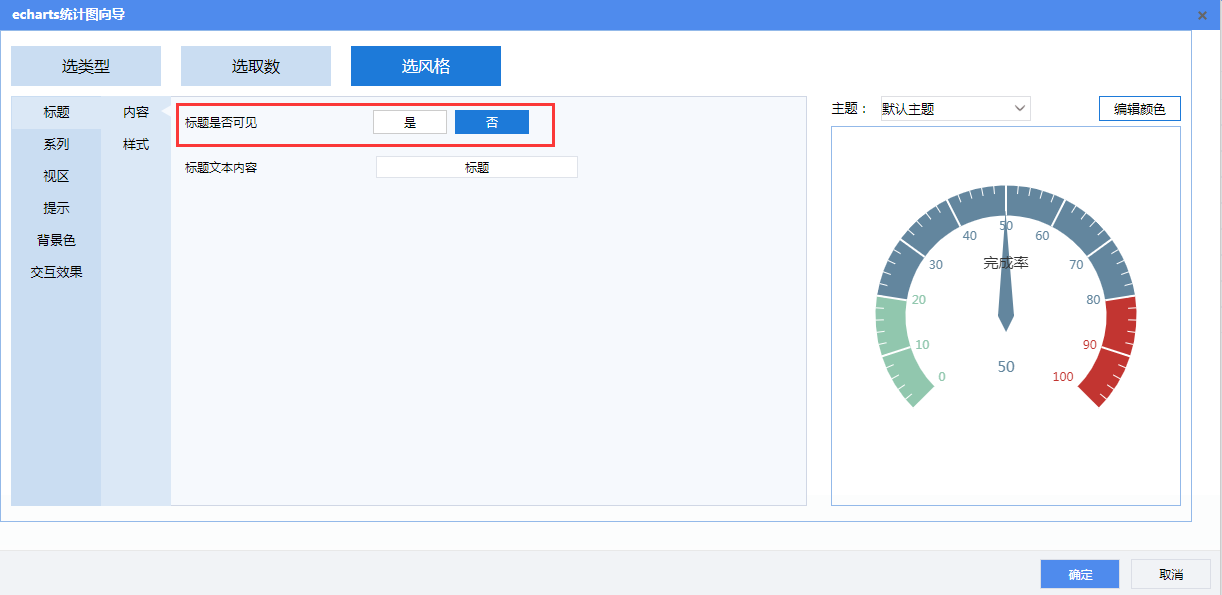This screenshot has width=1222, height=595.
Task: Click the 编辑颜色 button
Action: (1139, 109)
